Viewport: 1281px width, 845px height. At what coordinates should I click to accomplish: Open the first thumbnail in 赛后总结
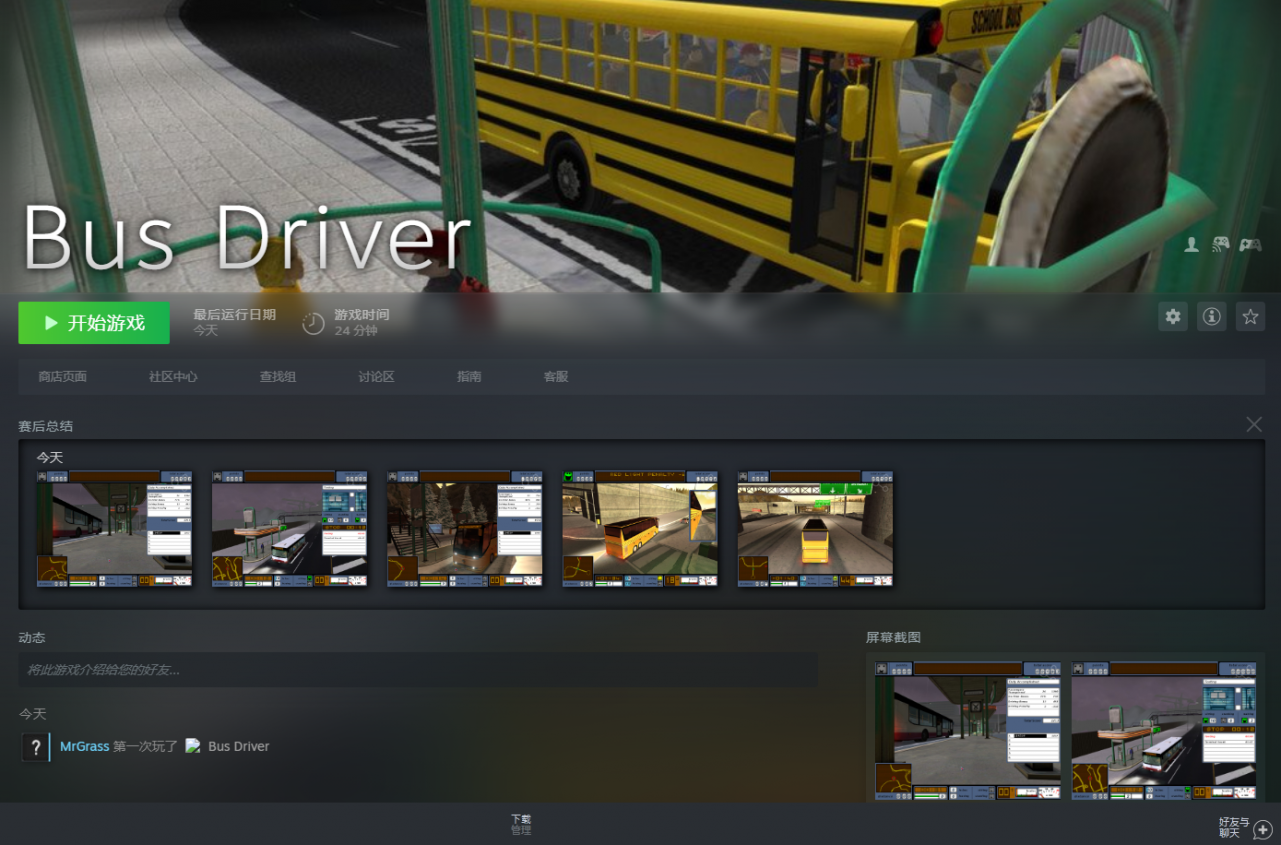point(115,528)
